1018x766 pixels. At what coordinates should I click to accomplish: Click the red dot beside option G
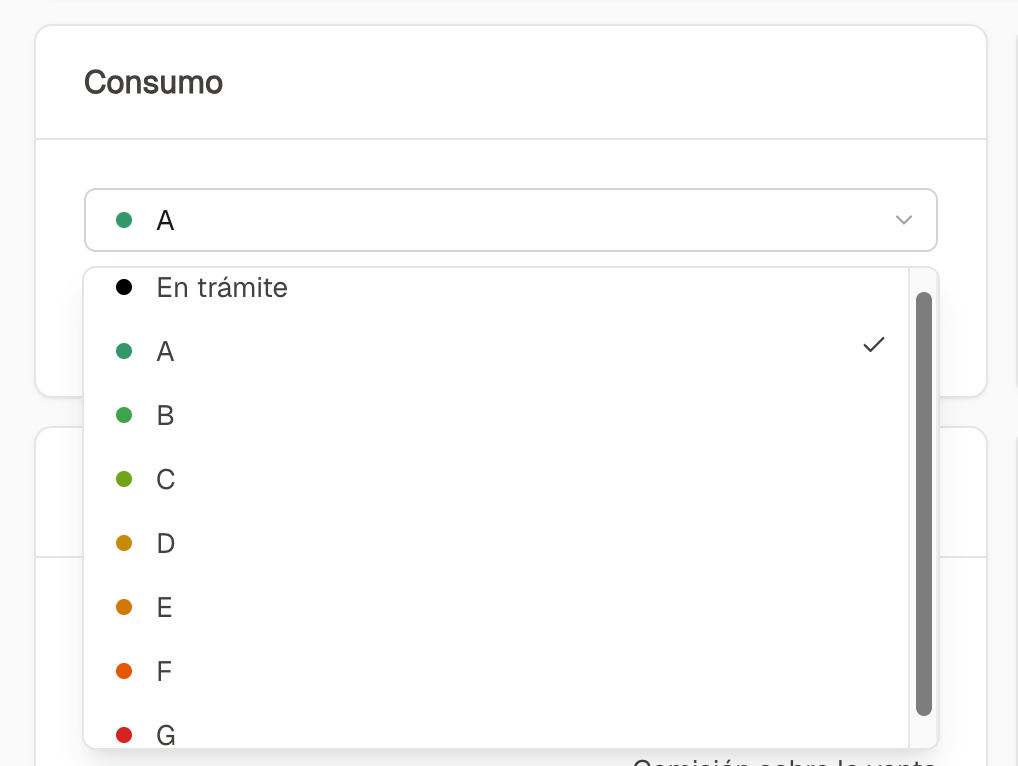(x=124, y=735)
